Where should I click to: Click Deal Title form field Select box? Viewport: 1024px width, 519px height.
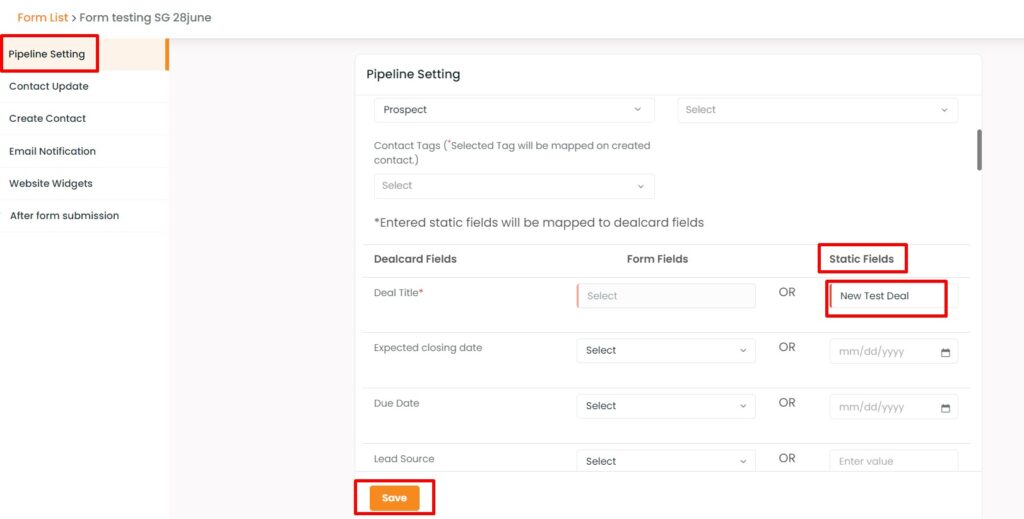665,296
